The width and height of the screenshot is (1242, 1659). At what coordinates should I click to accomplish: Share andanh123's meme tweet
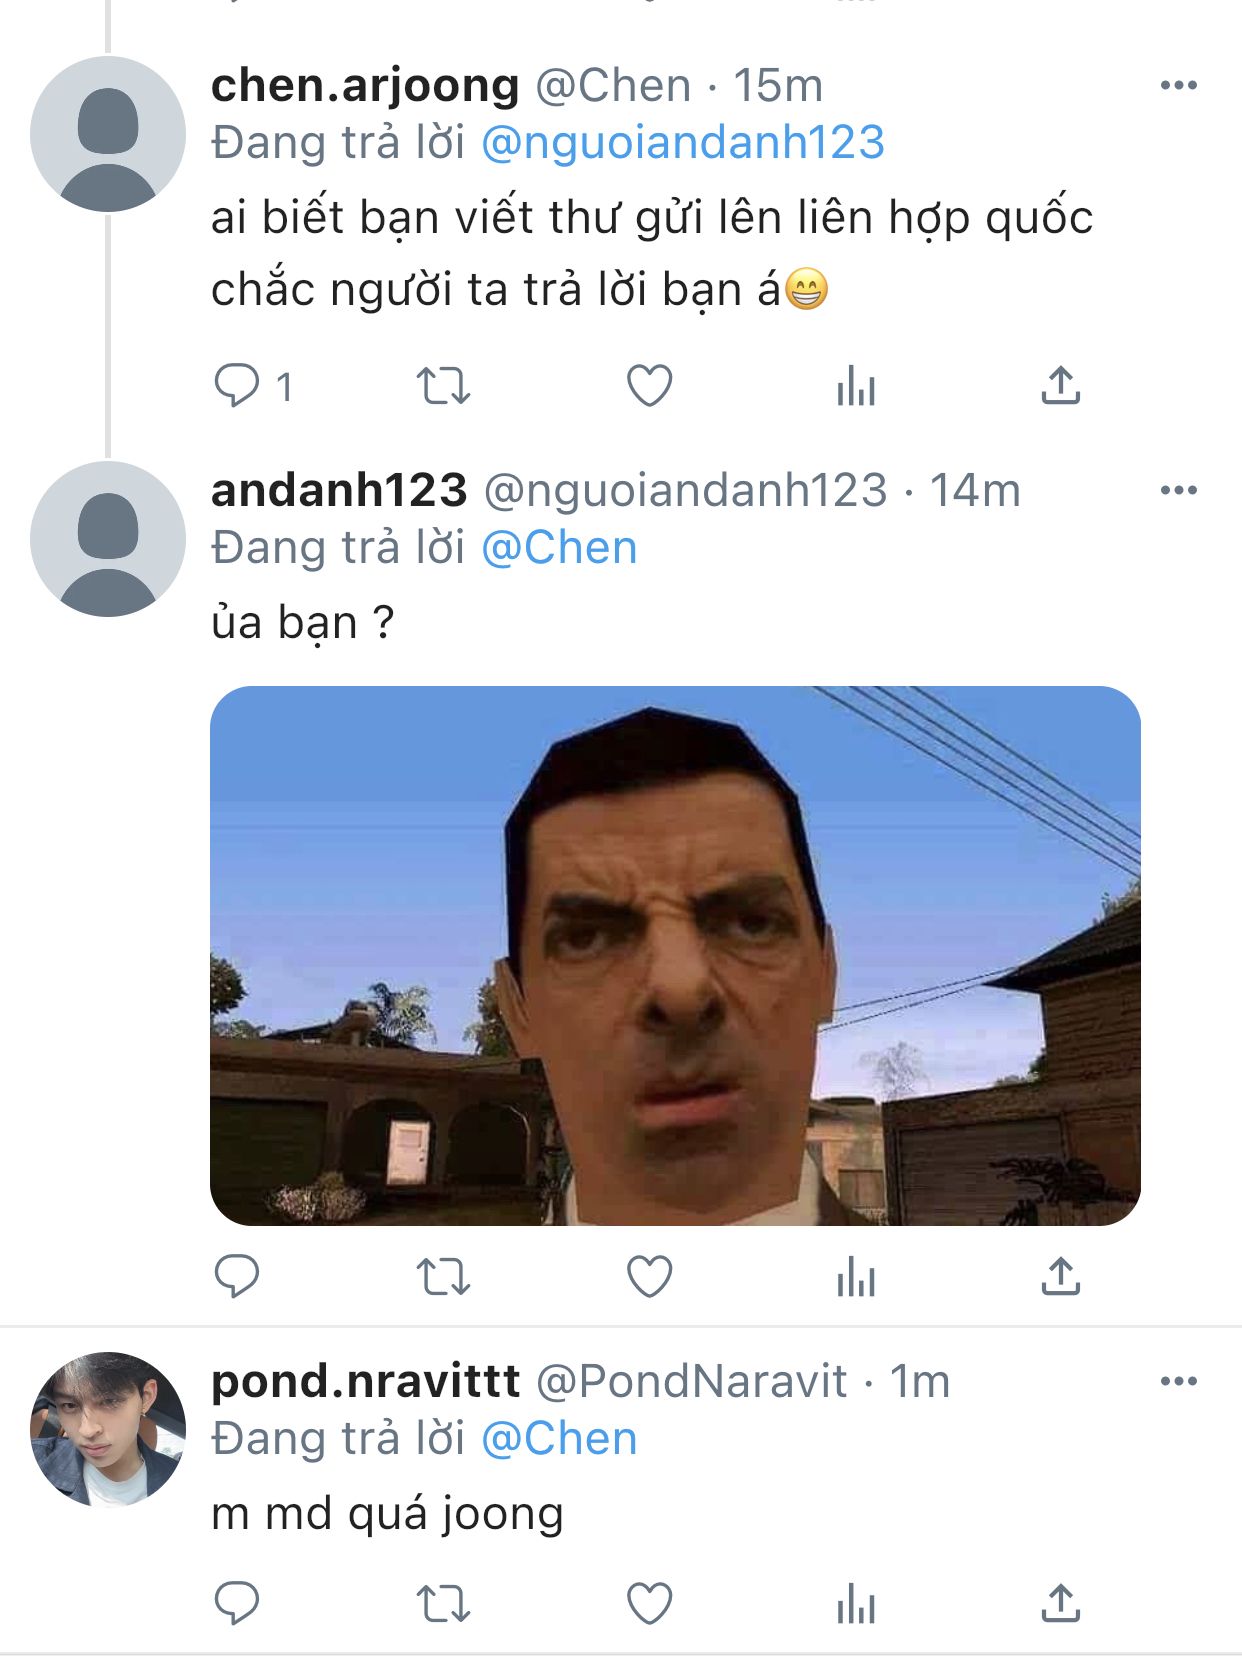tap(1061, 1277)
